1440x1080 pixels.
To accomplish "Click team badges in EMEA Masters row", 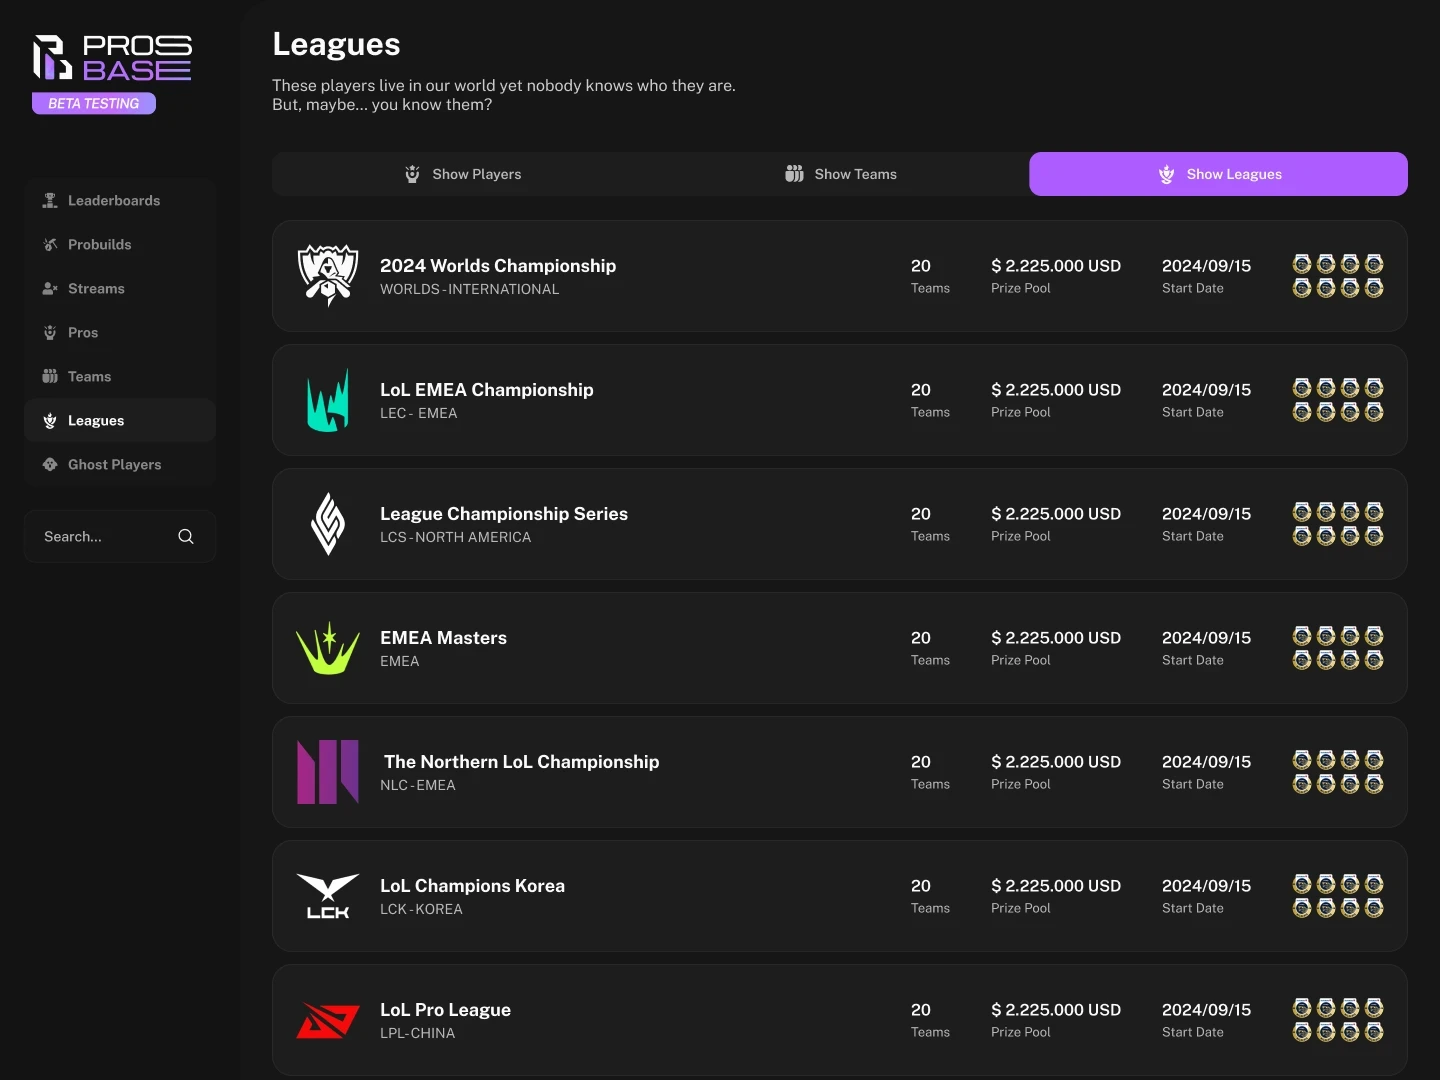I will [x=1338, y=648].
